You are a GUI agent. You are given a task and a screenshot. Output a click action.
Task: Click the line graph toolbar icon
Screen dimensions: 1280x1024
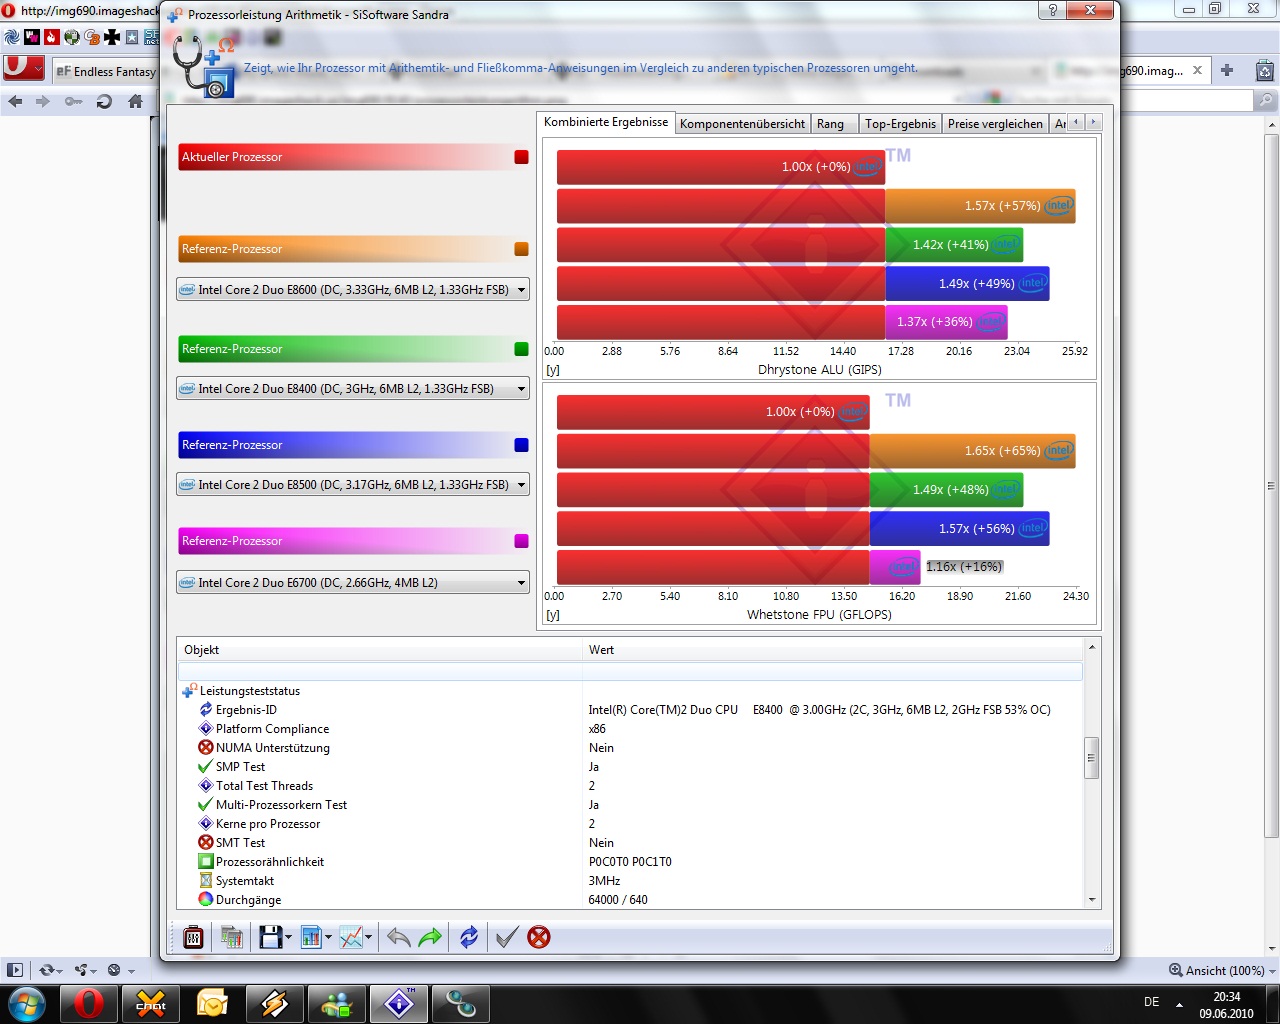pos(350,937)
